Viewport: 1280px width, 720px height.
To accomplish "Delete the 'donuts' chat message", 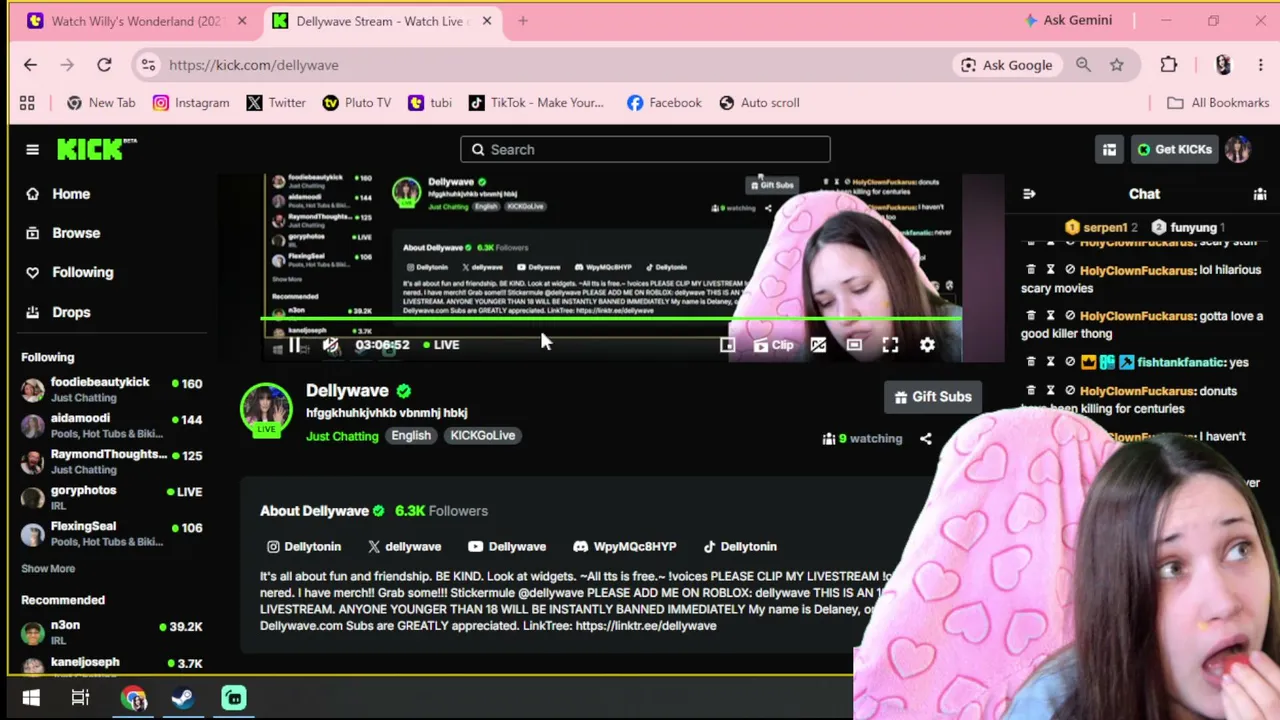I will [x=1031, y=391].
